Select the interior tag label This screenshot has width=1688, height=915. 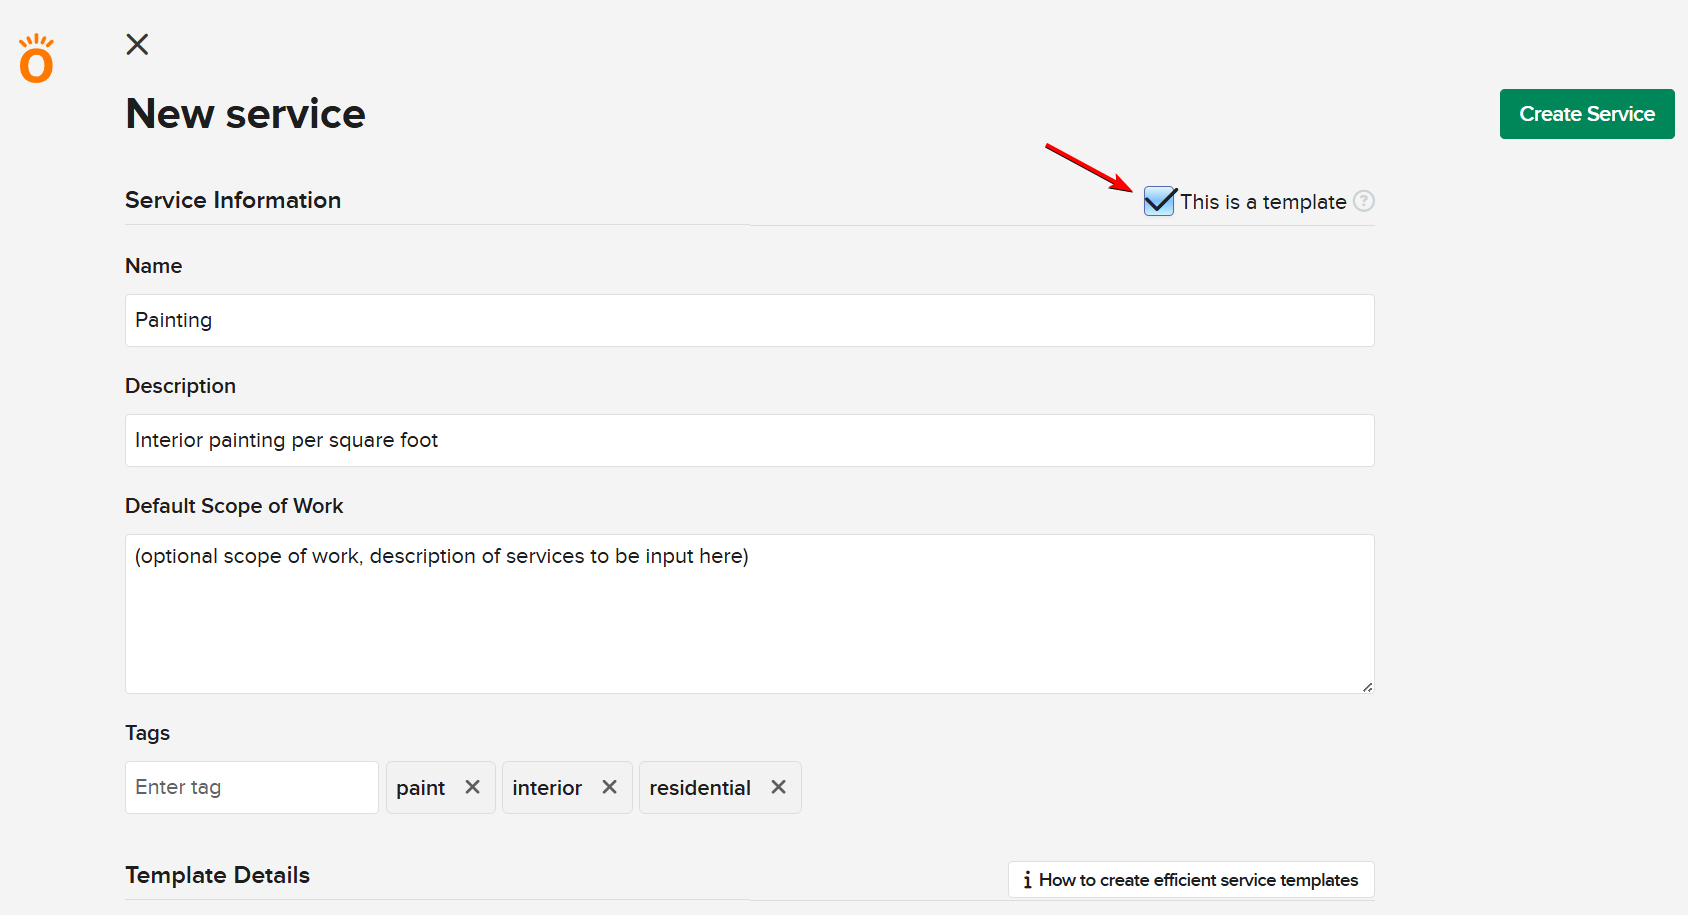pos(546,788)
